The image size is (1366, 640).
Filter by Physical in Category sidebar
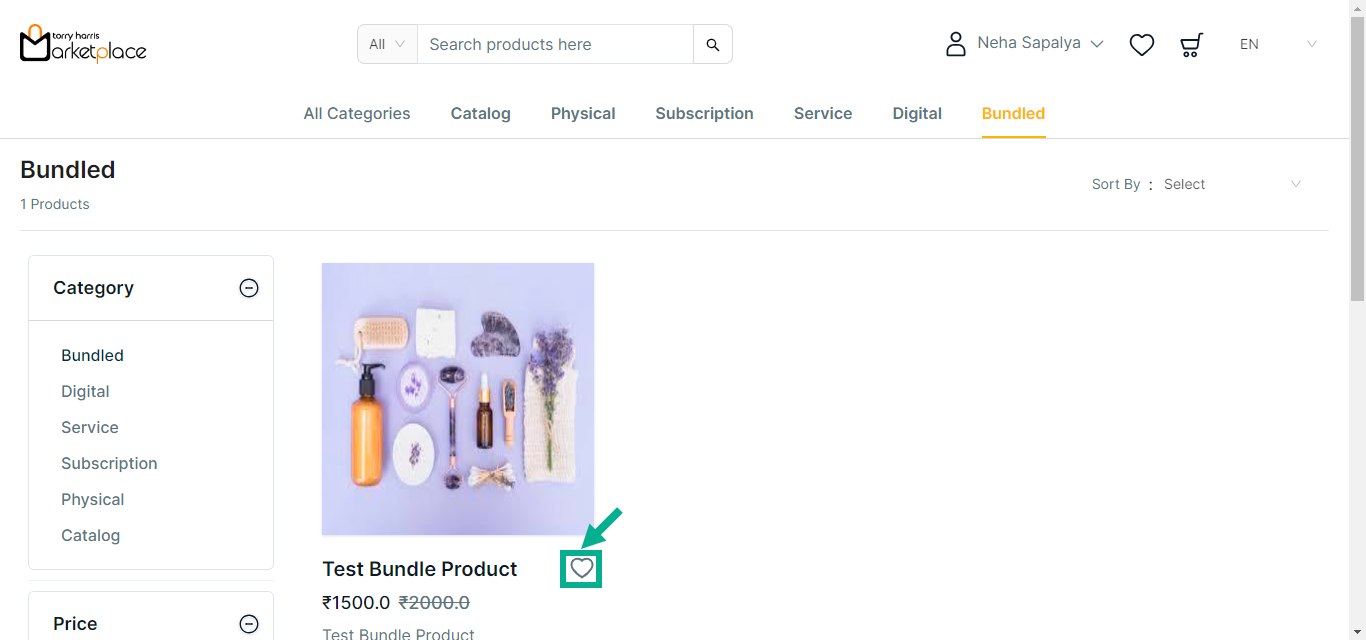tap(93, 499)
